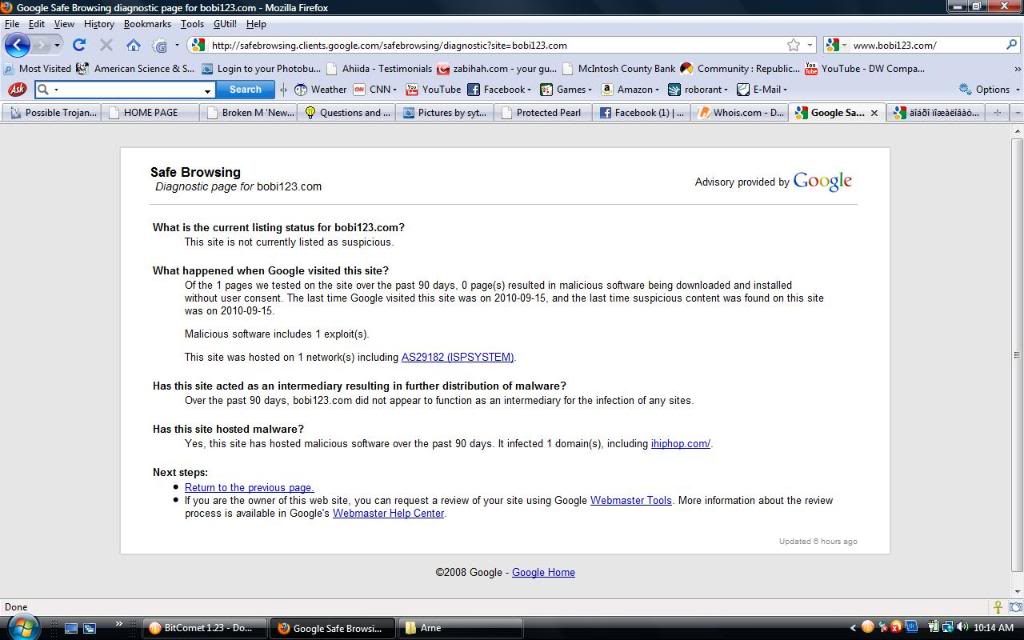The image size is (1024, 640).
Task: Open the Most Visited bookmarks folder
Action: click(37, 68)
